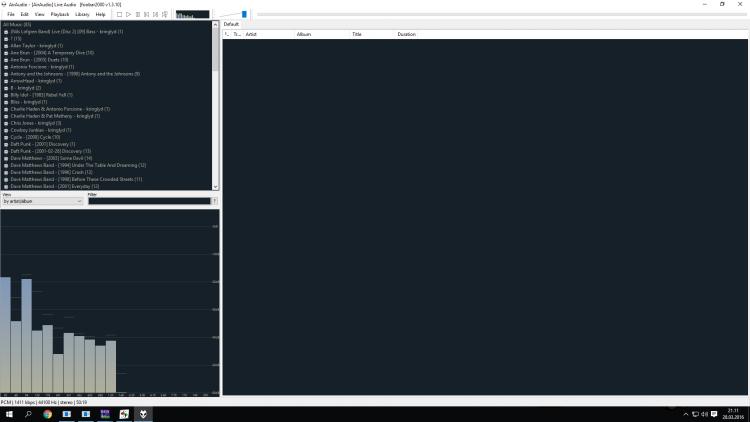Select Daft Punk [2001-02-26] Discovery entry

pos(51,151)
